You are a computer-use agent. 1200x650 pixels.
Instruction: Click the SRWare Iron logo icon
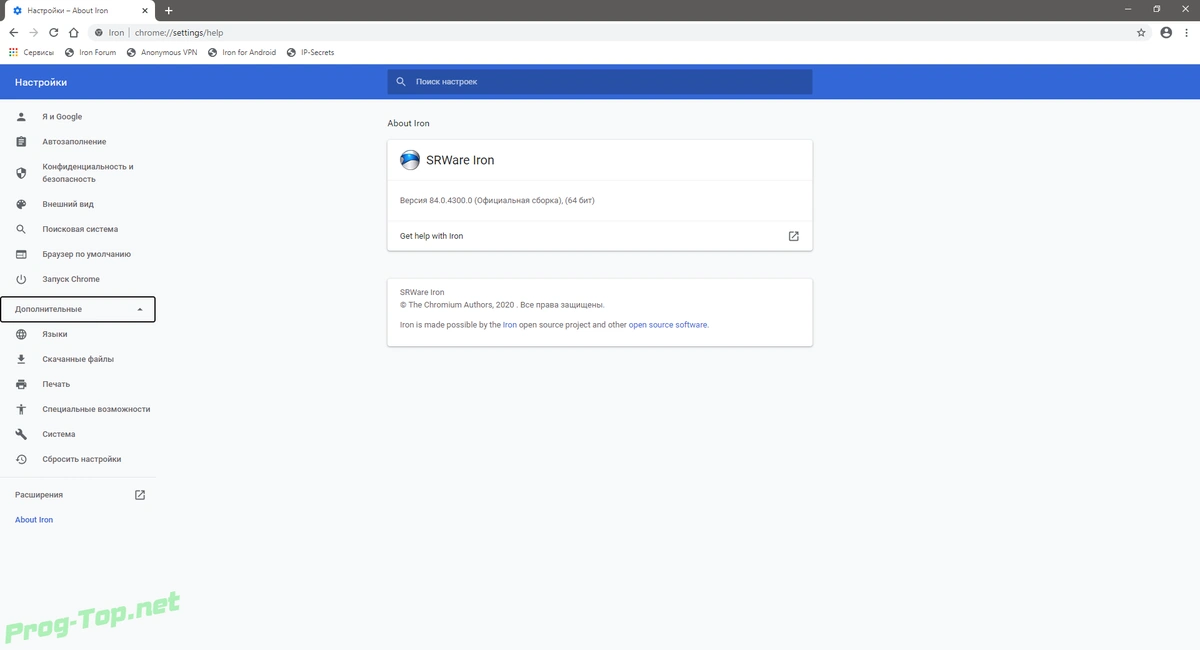(x=410, y=160)
